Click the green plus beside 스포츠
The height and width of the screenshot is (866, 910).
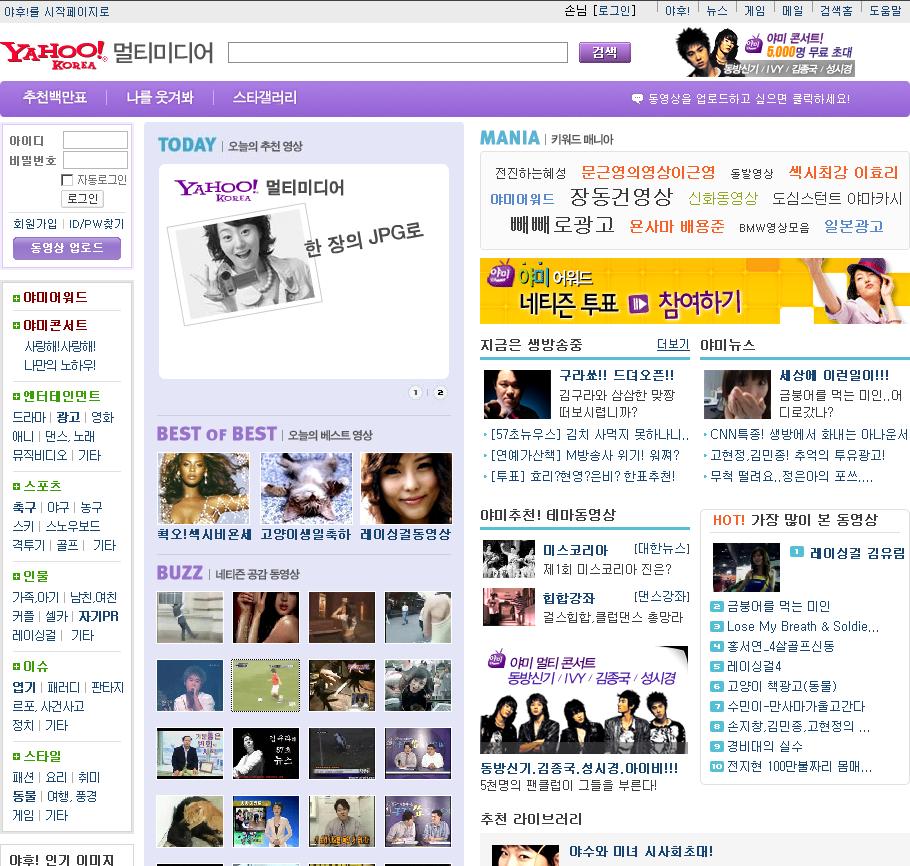pos(16,486)
